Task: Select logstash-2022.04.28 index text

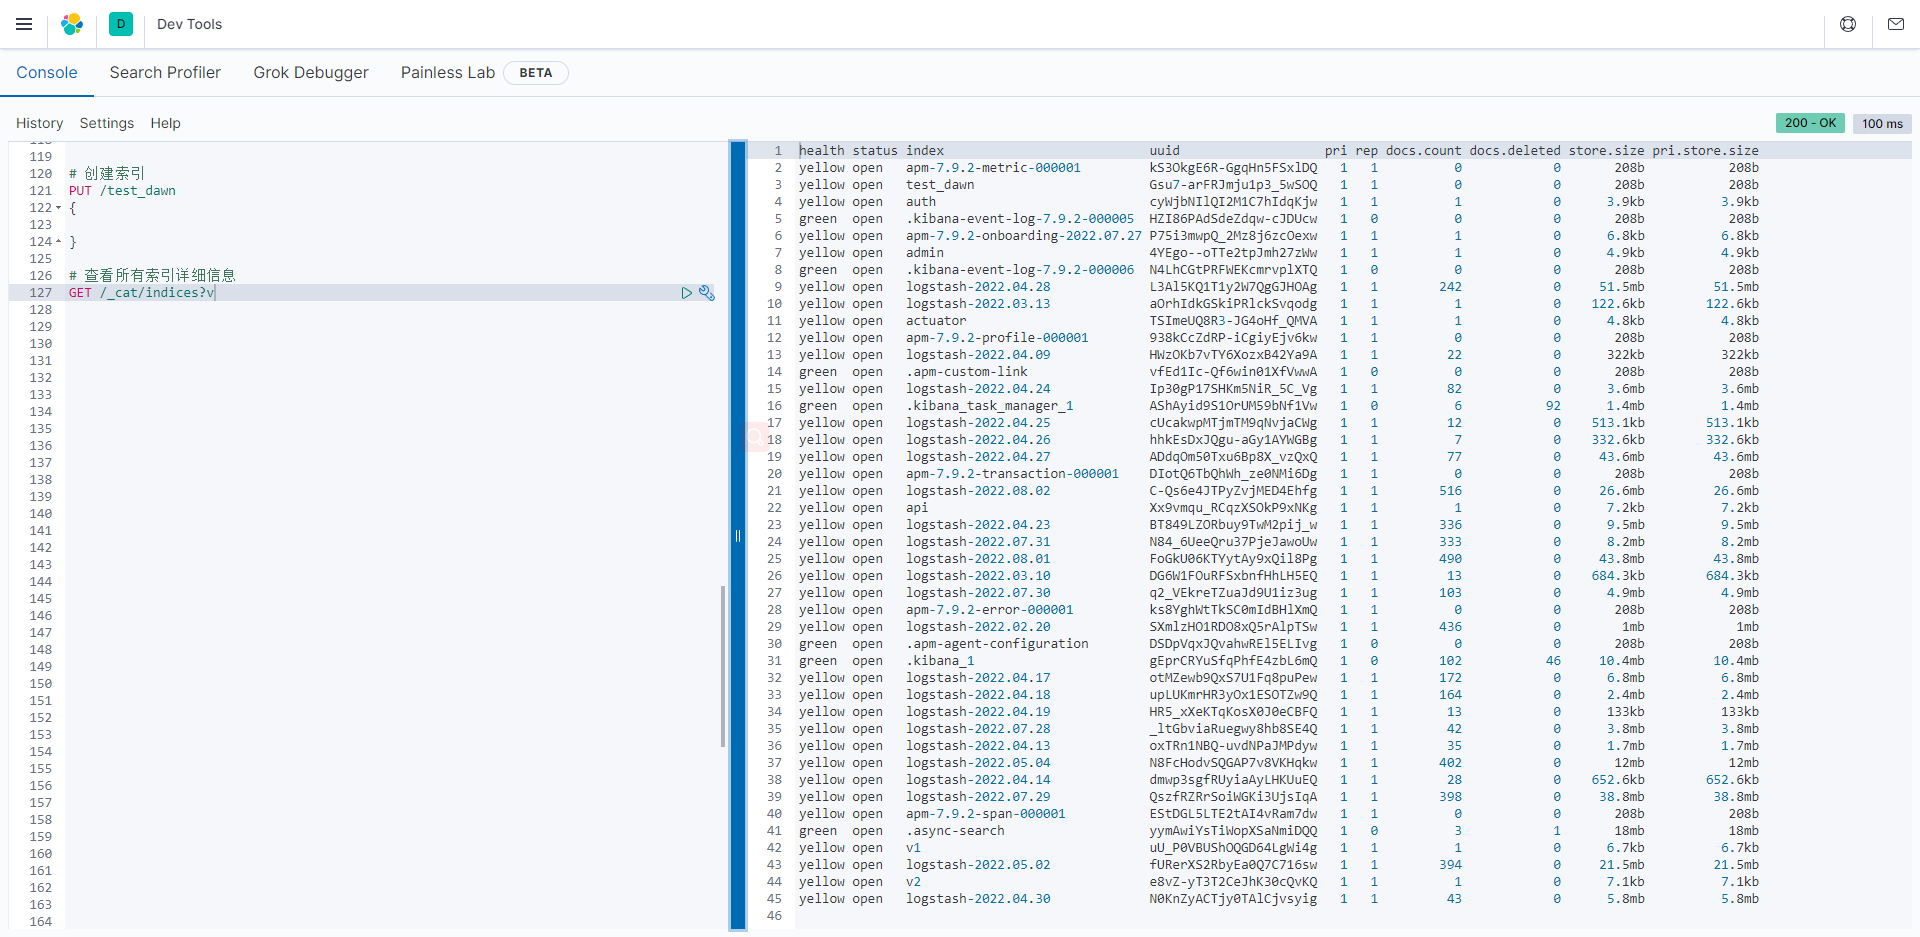Action: (x=978, y=287)
